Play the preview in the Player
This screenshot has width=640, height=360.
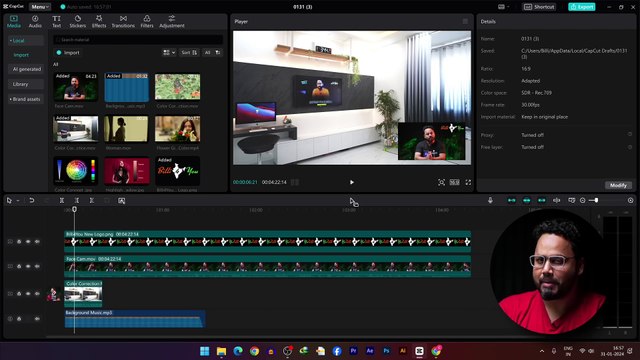point(351,182)
